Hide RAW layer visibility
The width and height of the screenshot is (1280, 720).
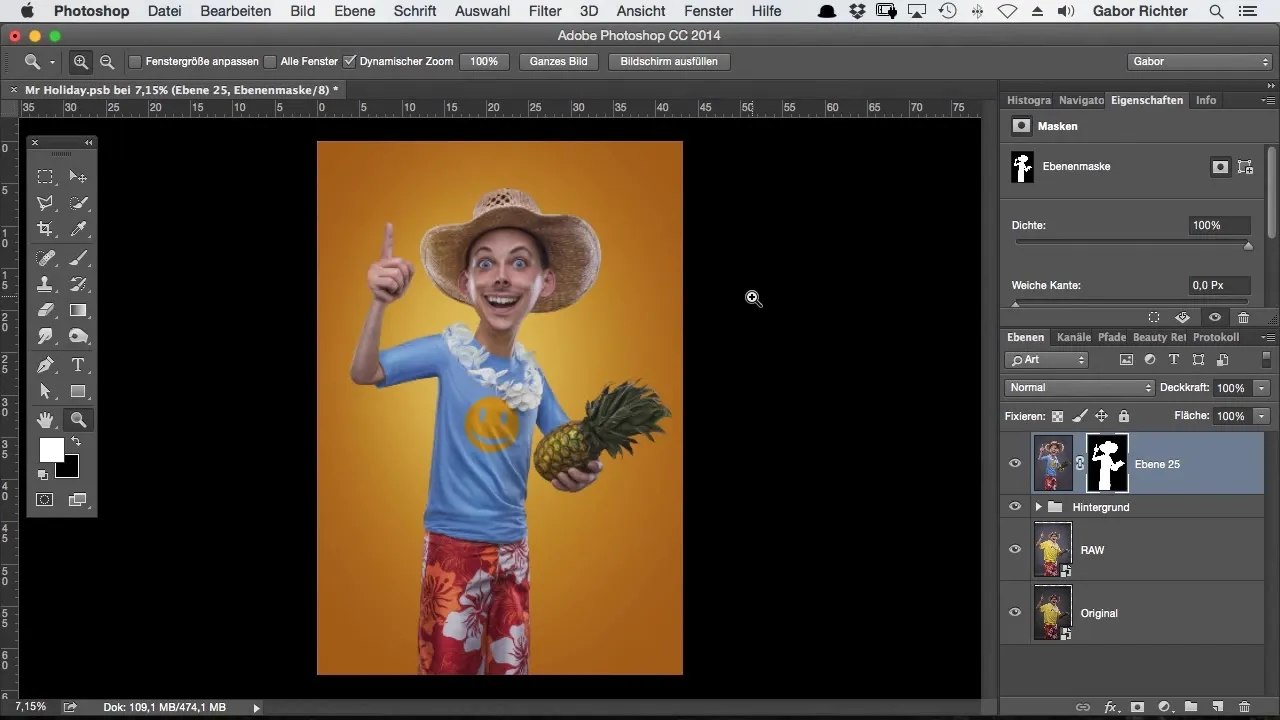pyautogui.click(x=1015, y=550)
